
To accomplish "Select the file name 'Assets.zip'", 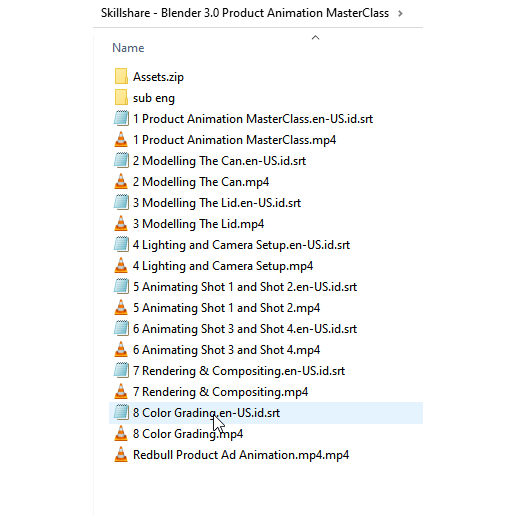I will pyautogui.click(x=158, y=77).
